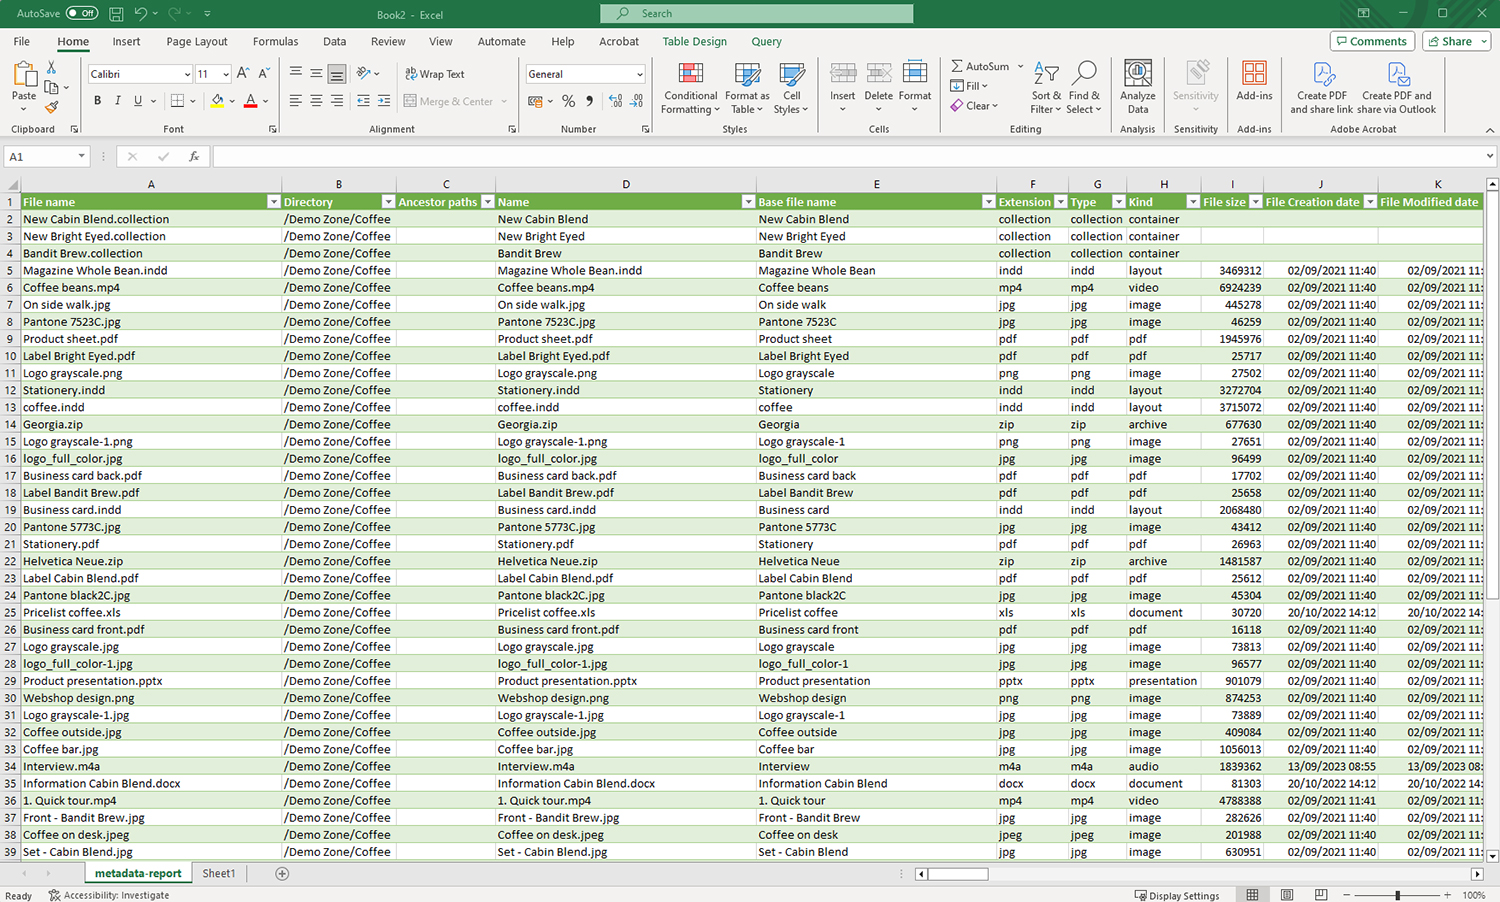Click the Cut scissors icon
Screen dimensions: 1500x902
52,67
